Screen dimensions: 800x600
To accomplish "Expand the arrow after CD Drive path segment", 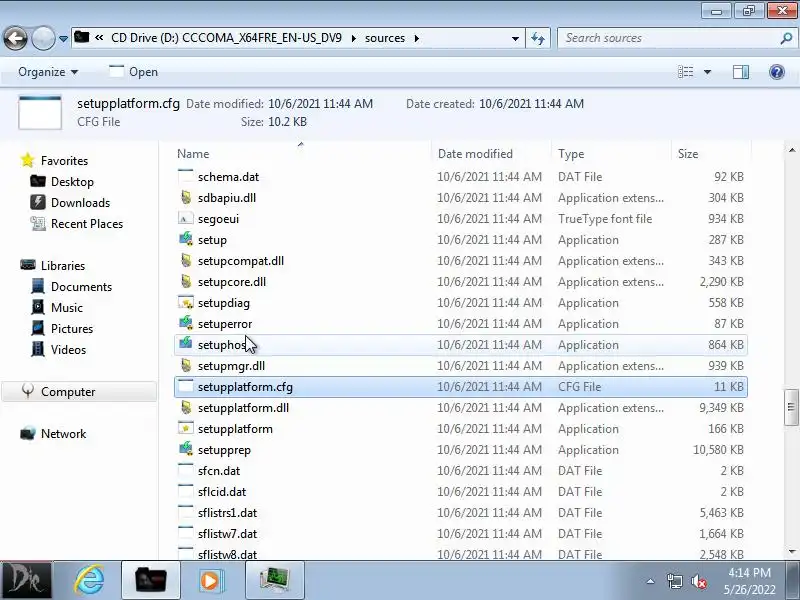I will click(x=354, y=38).
